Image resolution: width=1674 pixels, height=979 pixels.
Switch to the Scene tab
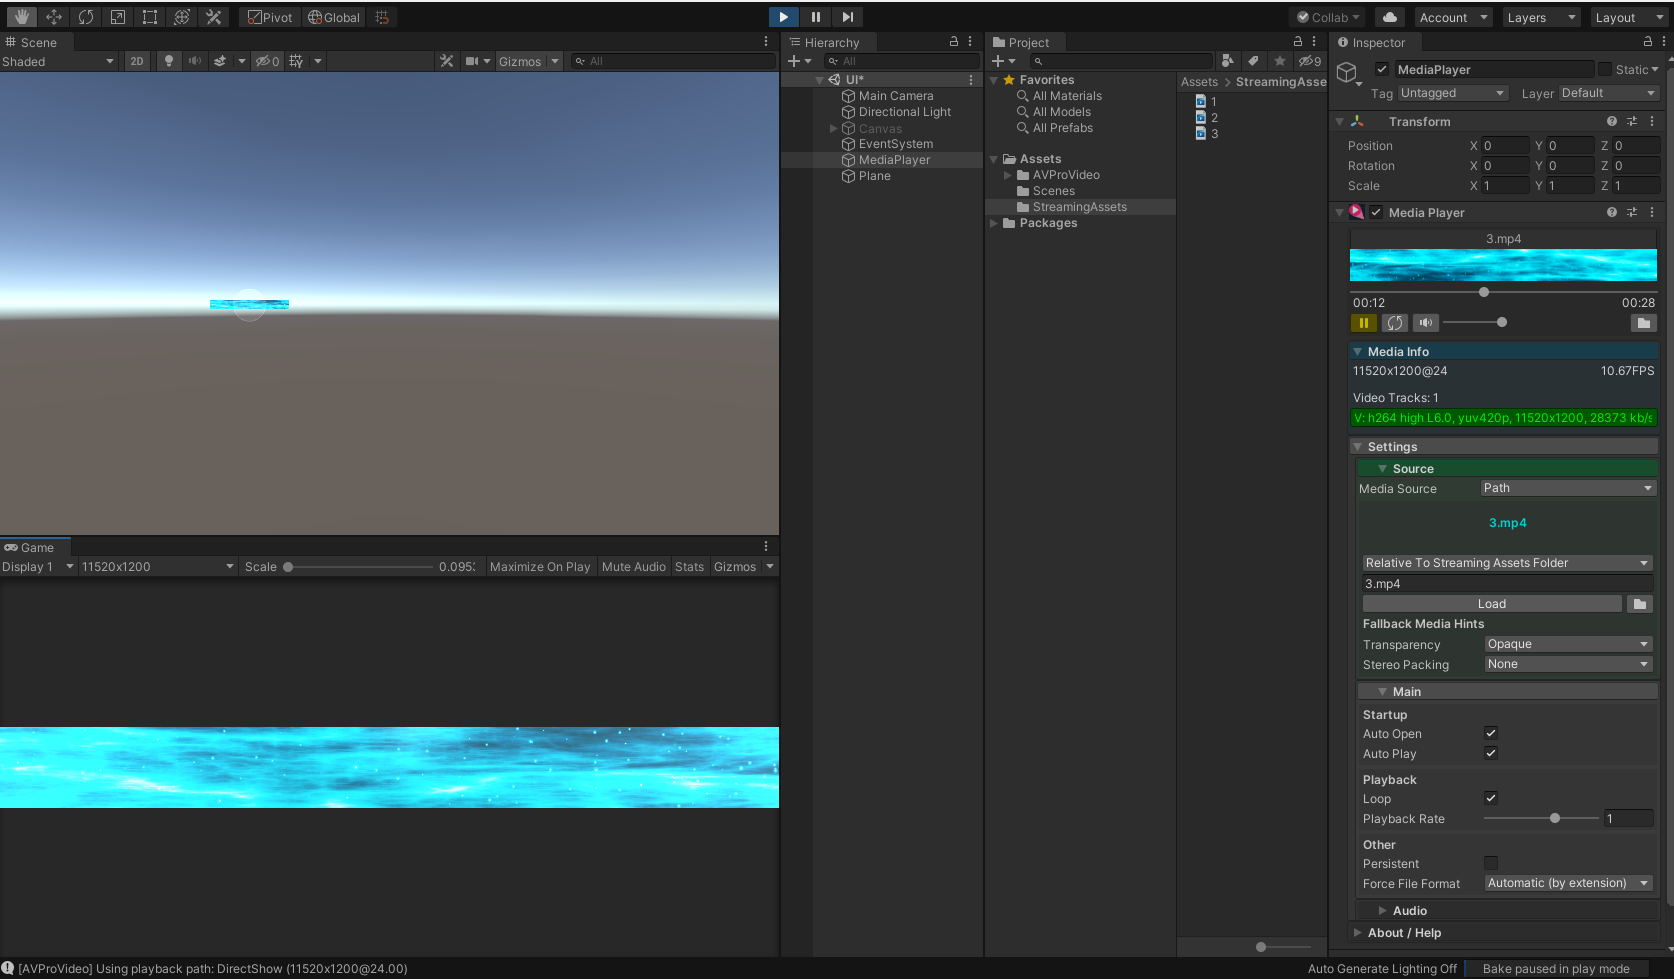[x=35, y=42]
